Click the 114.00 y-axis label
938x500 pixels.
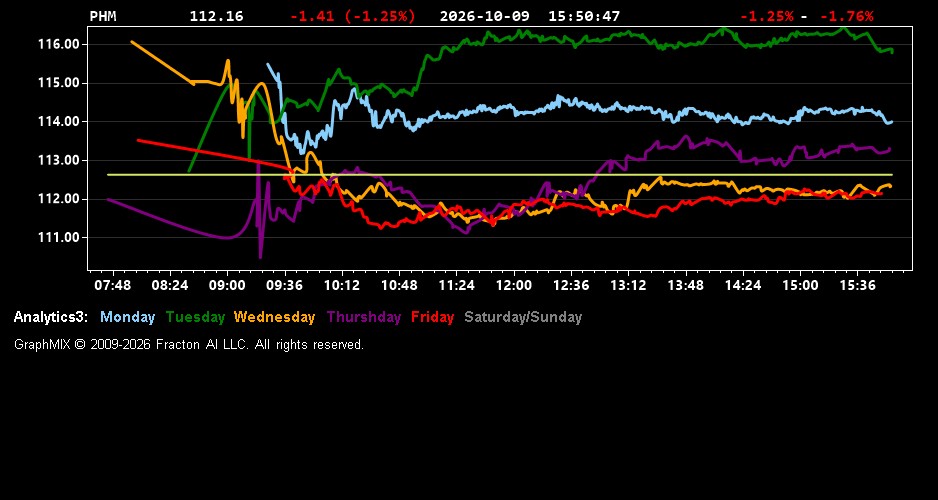59,121
